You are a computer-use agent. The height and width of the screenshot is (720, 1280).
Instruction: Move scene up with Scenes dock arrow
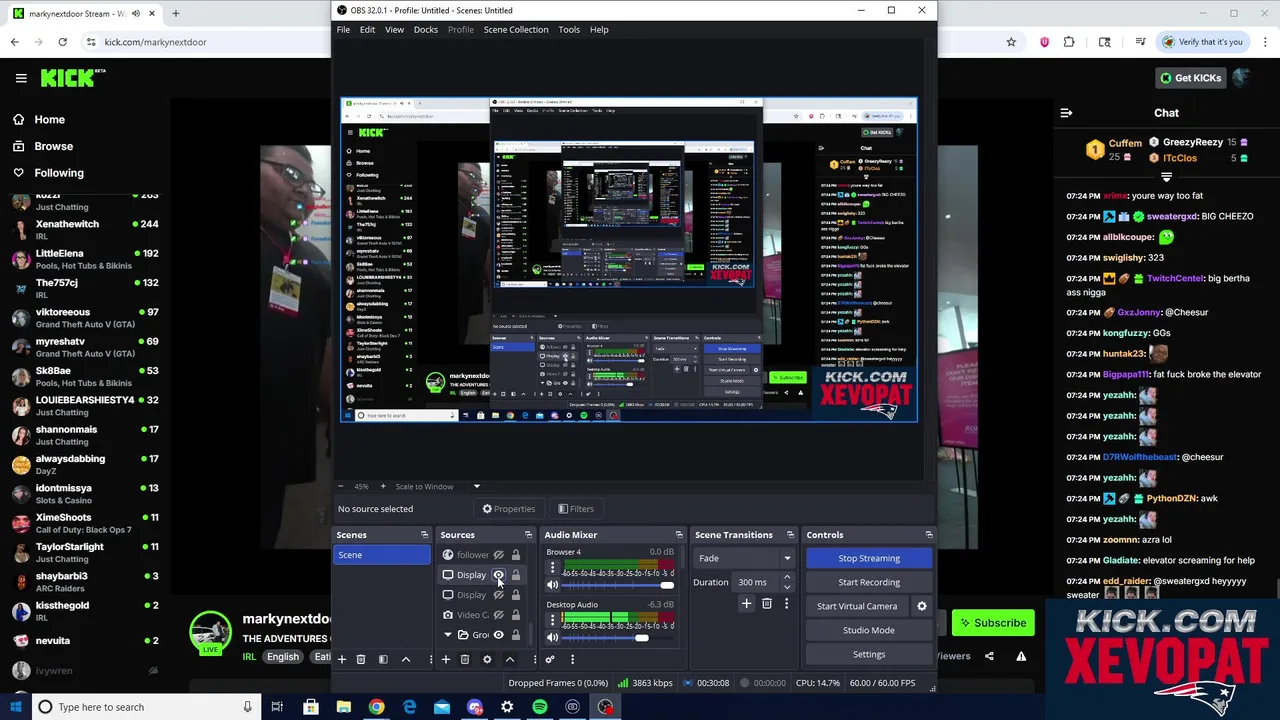pyautogui.click(x=405, y=659)
